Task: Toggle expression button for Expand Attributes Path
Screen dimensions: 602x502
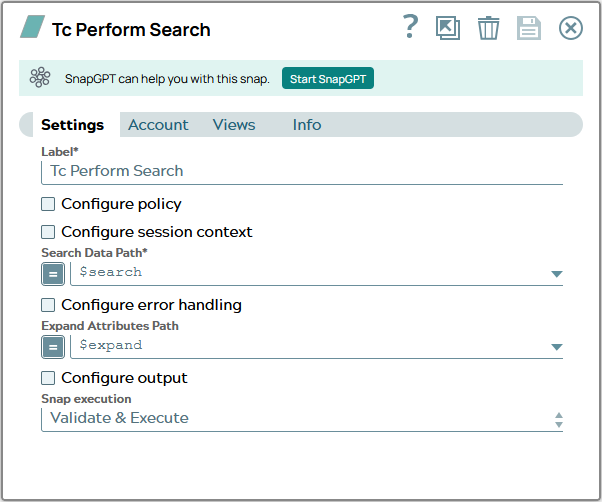Action: pyautogui.click(x=53, y=347)
